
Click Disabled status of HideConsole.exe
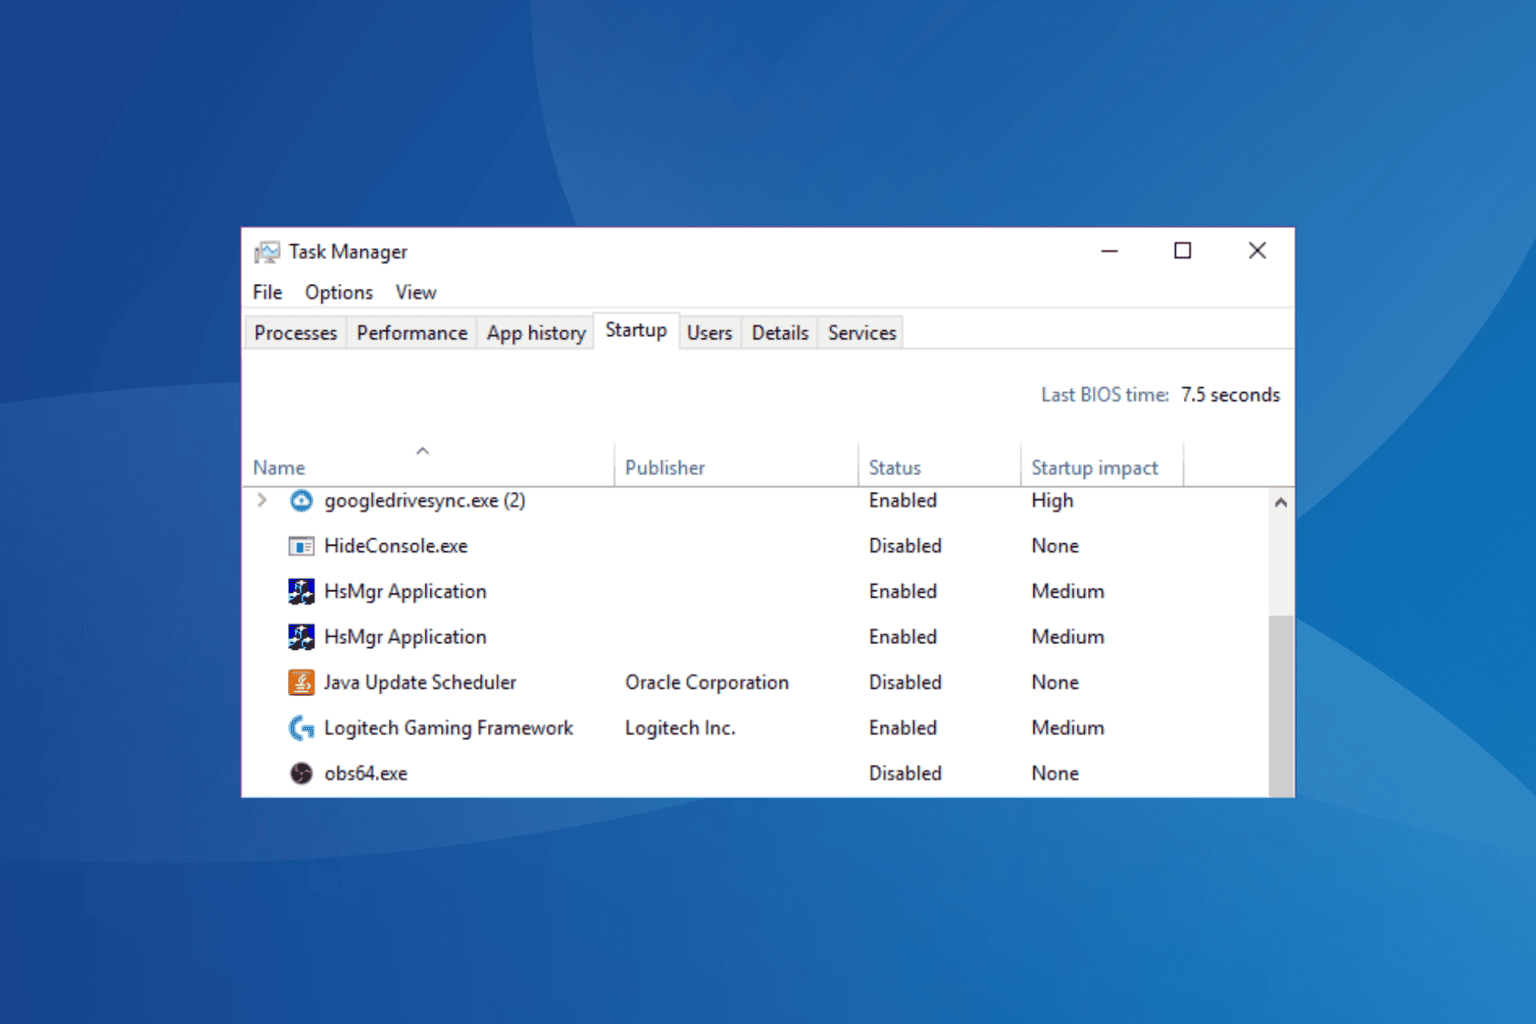tap(905, 546)
